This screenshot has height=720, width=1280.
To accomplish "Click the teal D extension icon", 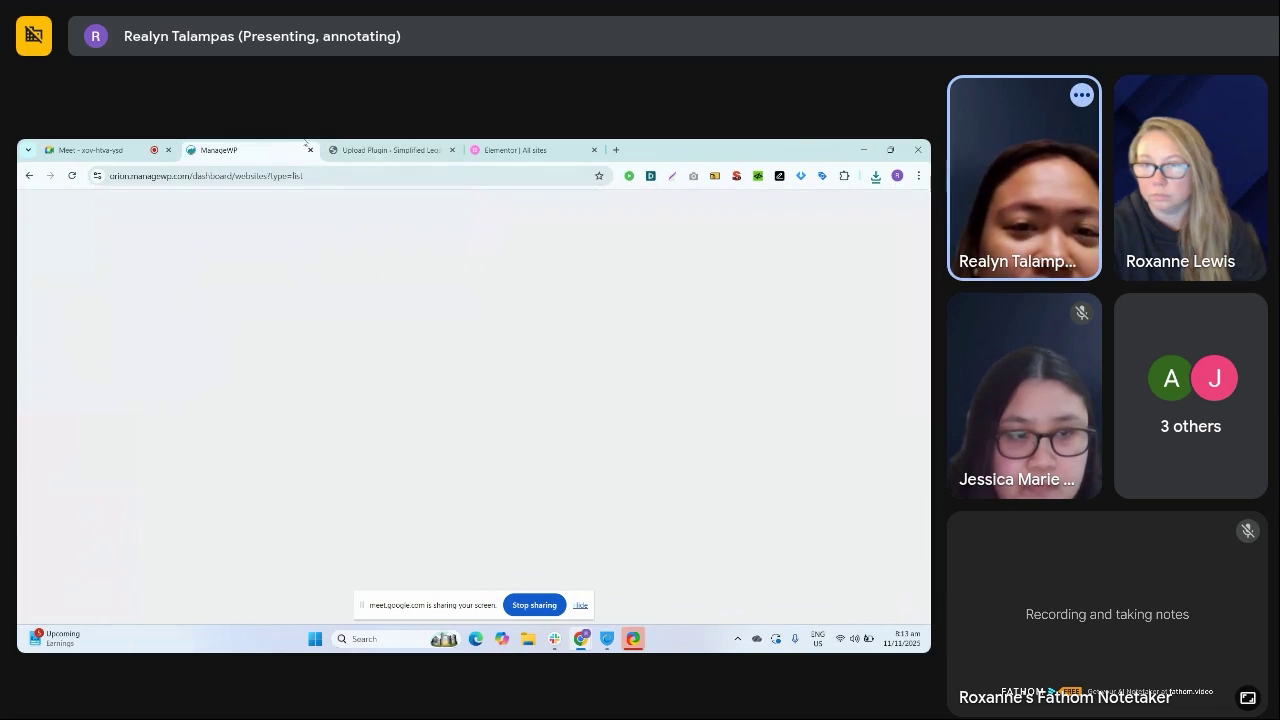I will point(651,176).
